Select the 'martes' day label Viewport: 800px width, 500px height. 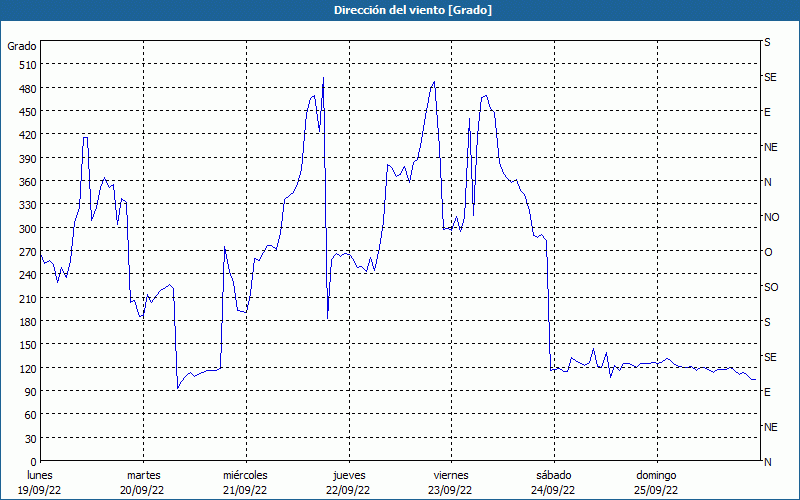tap(143, 475)
